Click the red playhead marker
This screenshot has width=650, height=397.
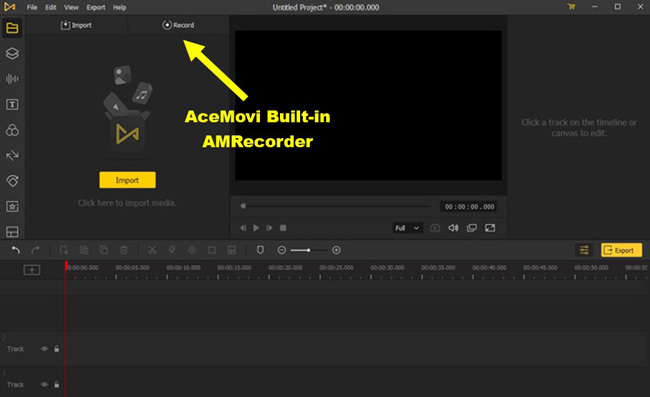pos(66,266)
